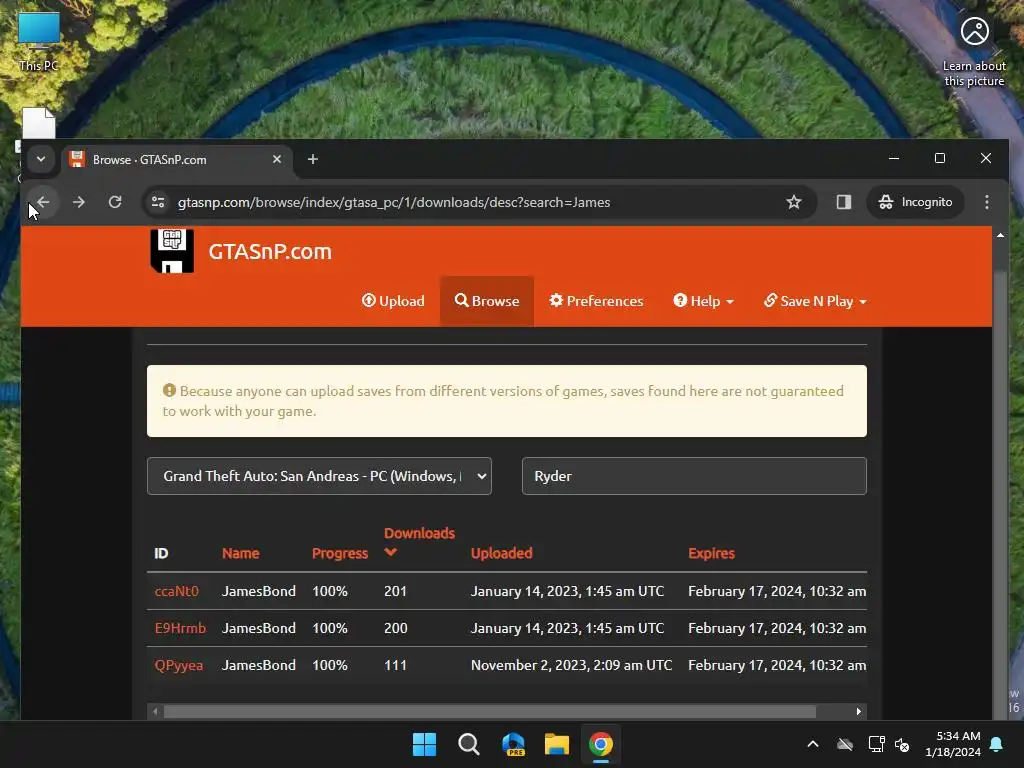The height and width of the screenshot is (768, 1024).
Task: Open the game selection combo box
Action: click(319, 476)
